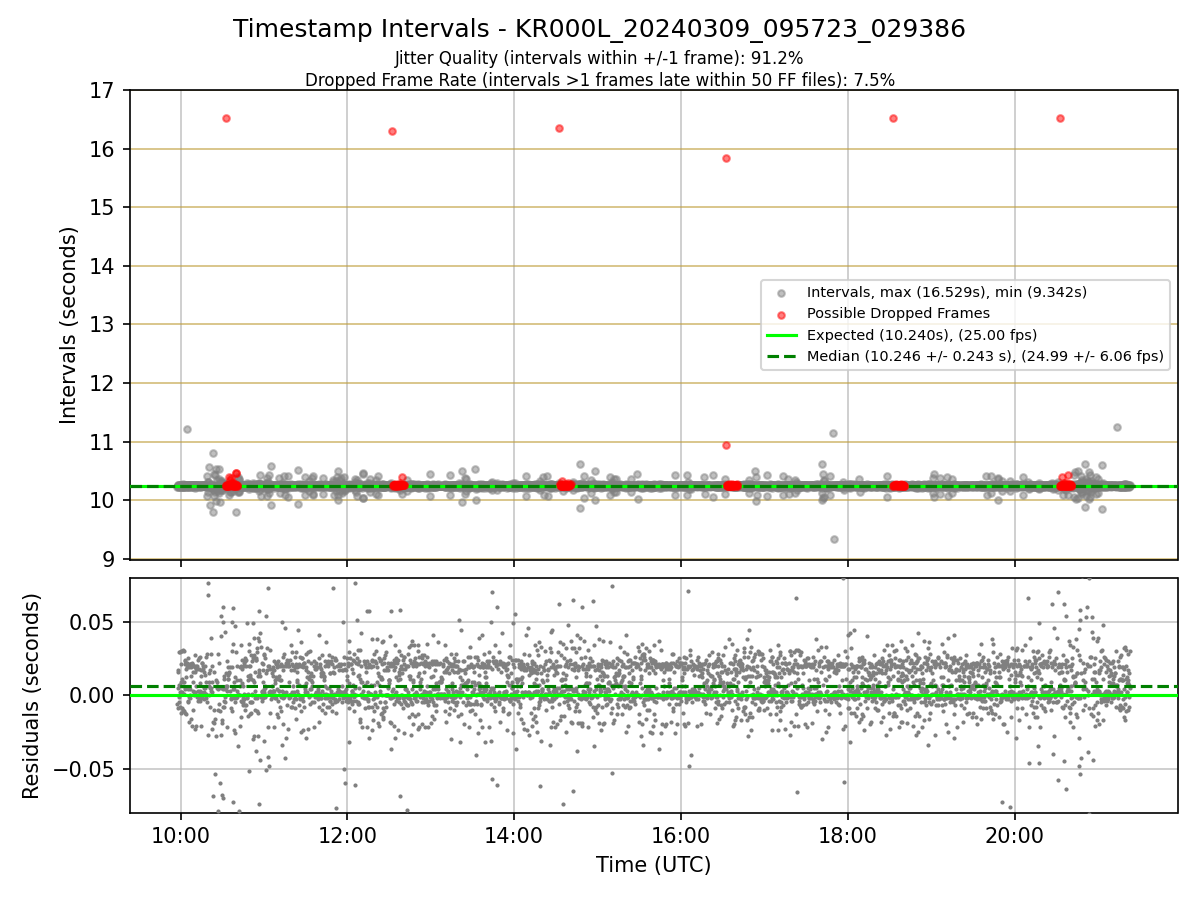Click the 'Time (UTC)' x-axis label
Viewport: 1200px width, 900px height.
click(653, 865)
